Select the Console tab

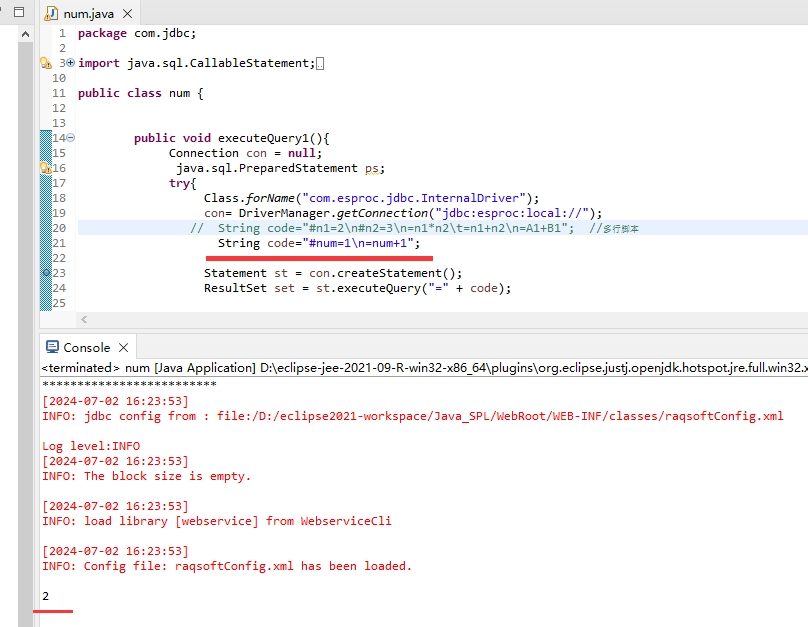click(86, 347)
